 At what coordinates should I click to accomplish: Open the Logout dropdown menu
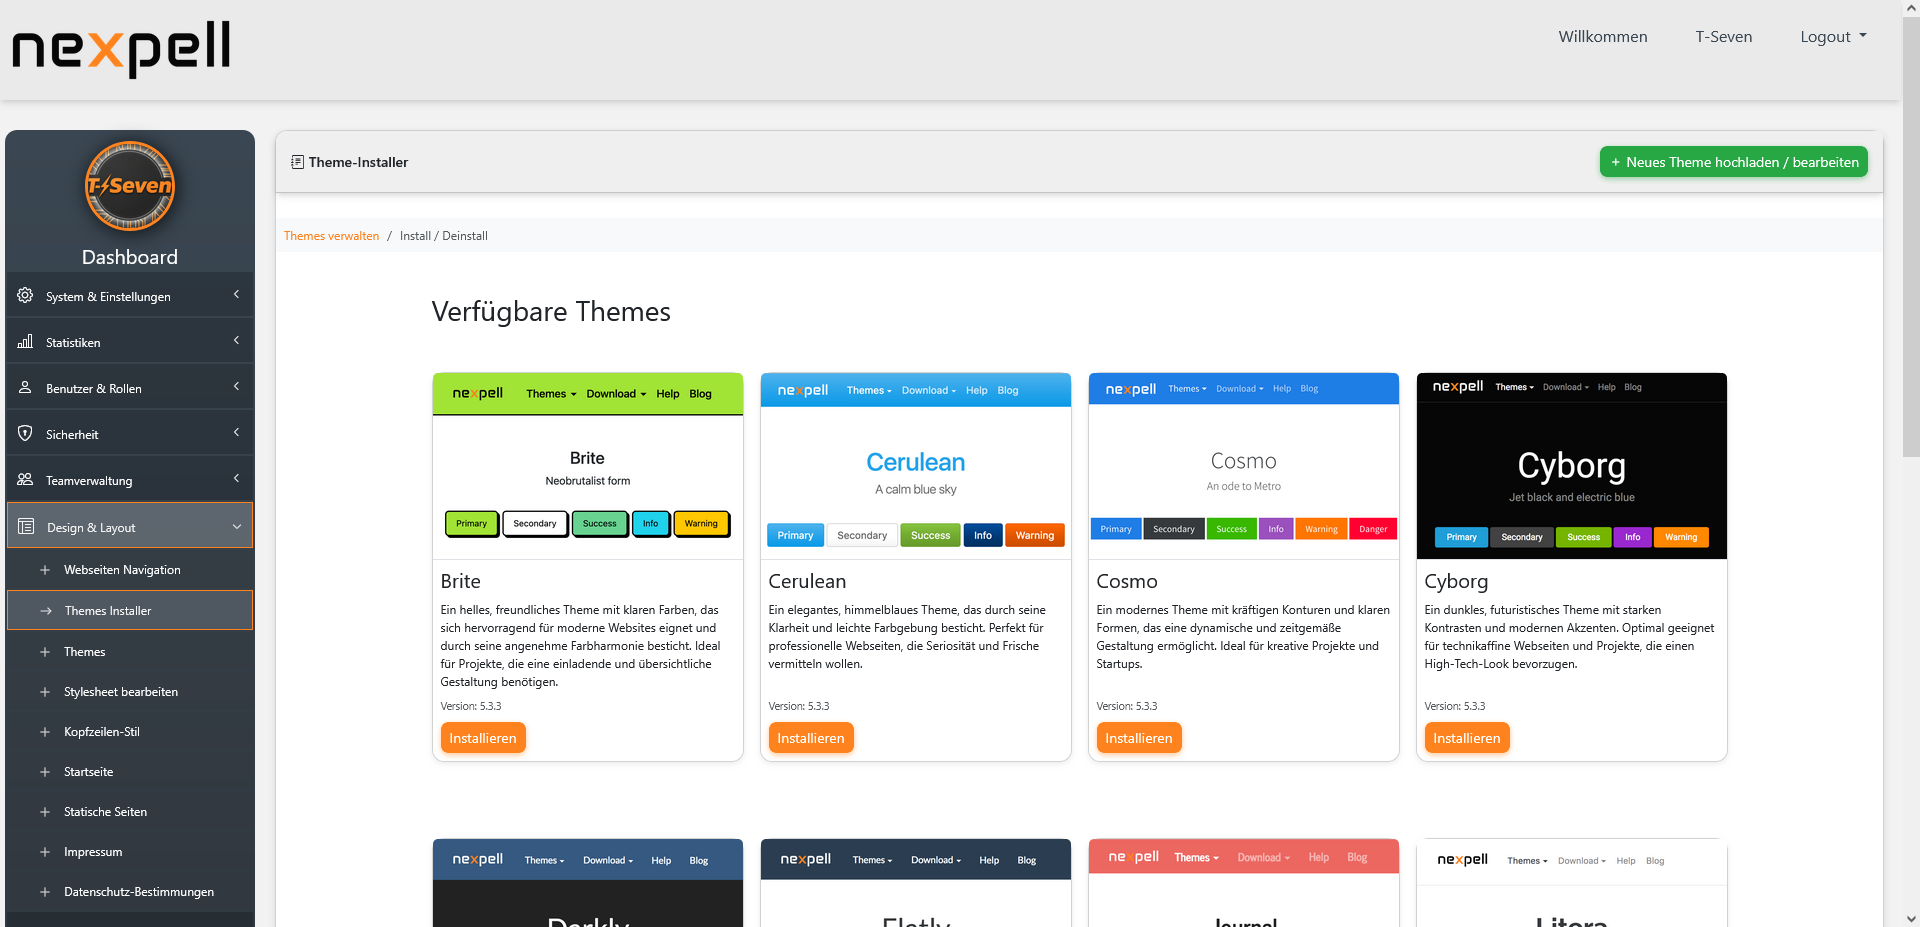pyautogui.click(x=1832, y=36)
